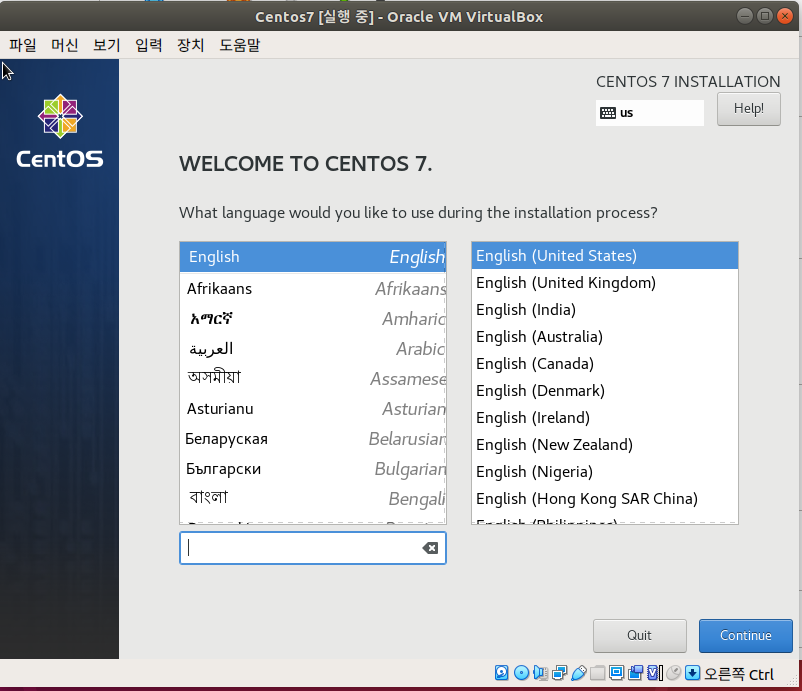Select English (United Kingdom) locale
Viewport: 802px width, 691px height.
click(605, 283)
